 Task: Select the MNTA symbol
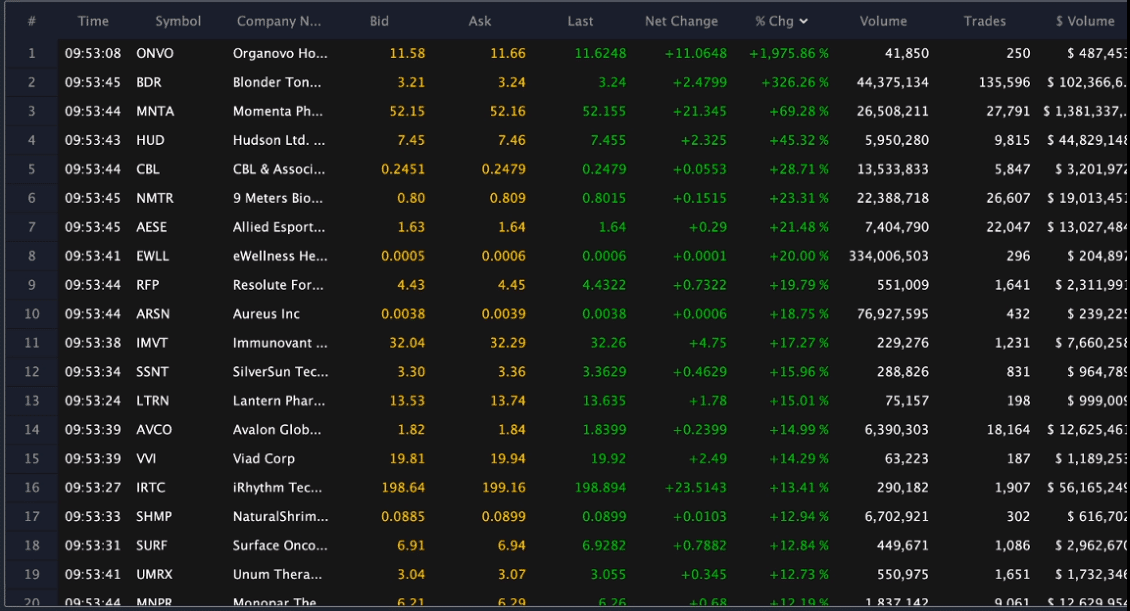click(155, 111)
